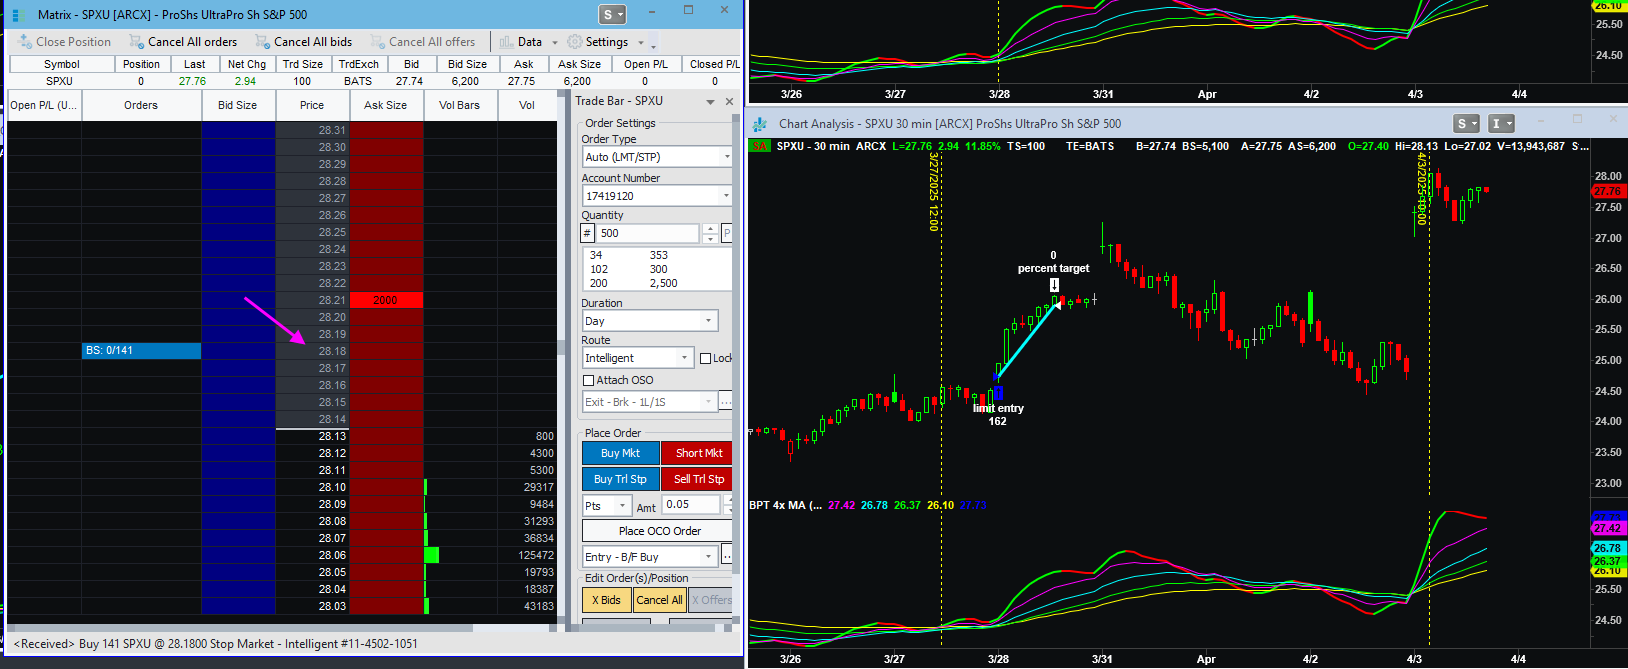Open the interval link I menu on chart
This screenshot has height=669, width=1628.
tap(1501, 124)
